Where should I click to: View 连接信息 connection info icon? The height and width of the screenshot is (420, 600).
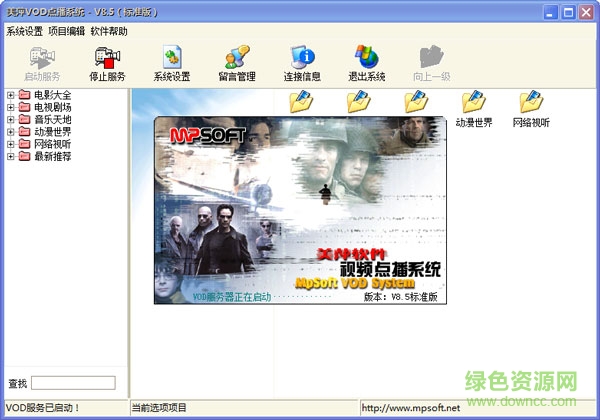coord(302,57)
